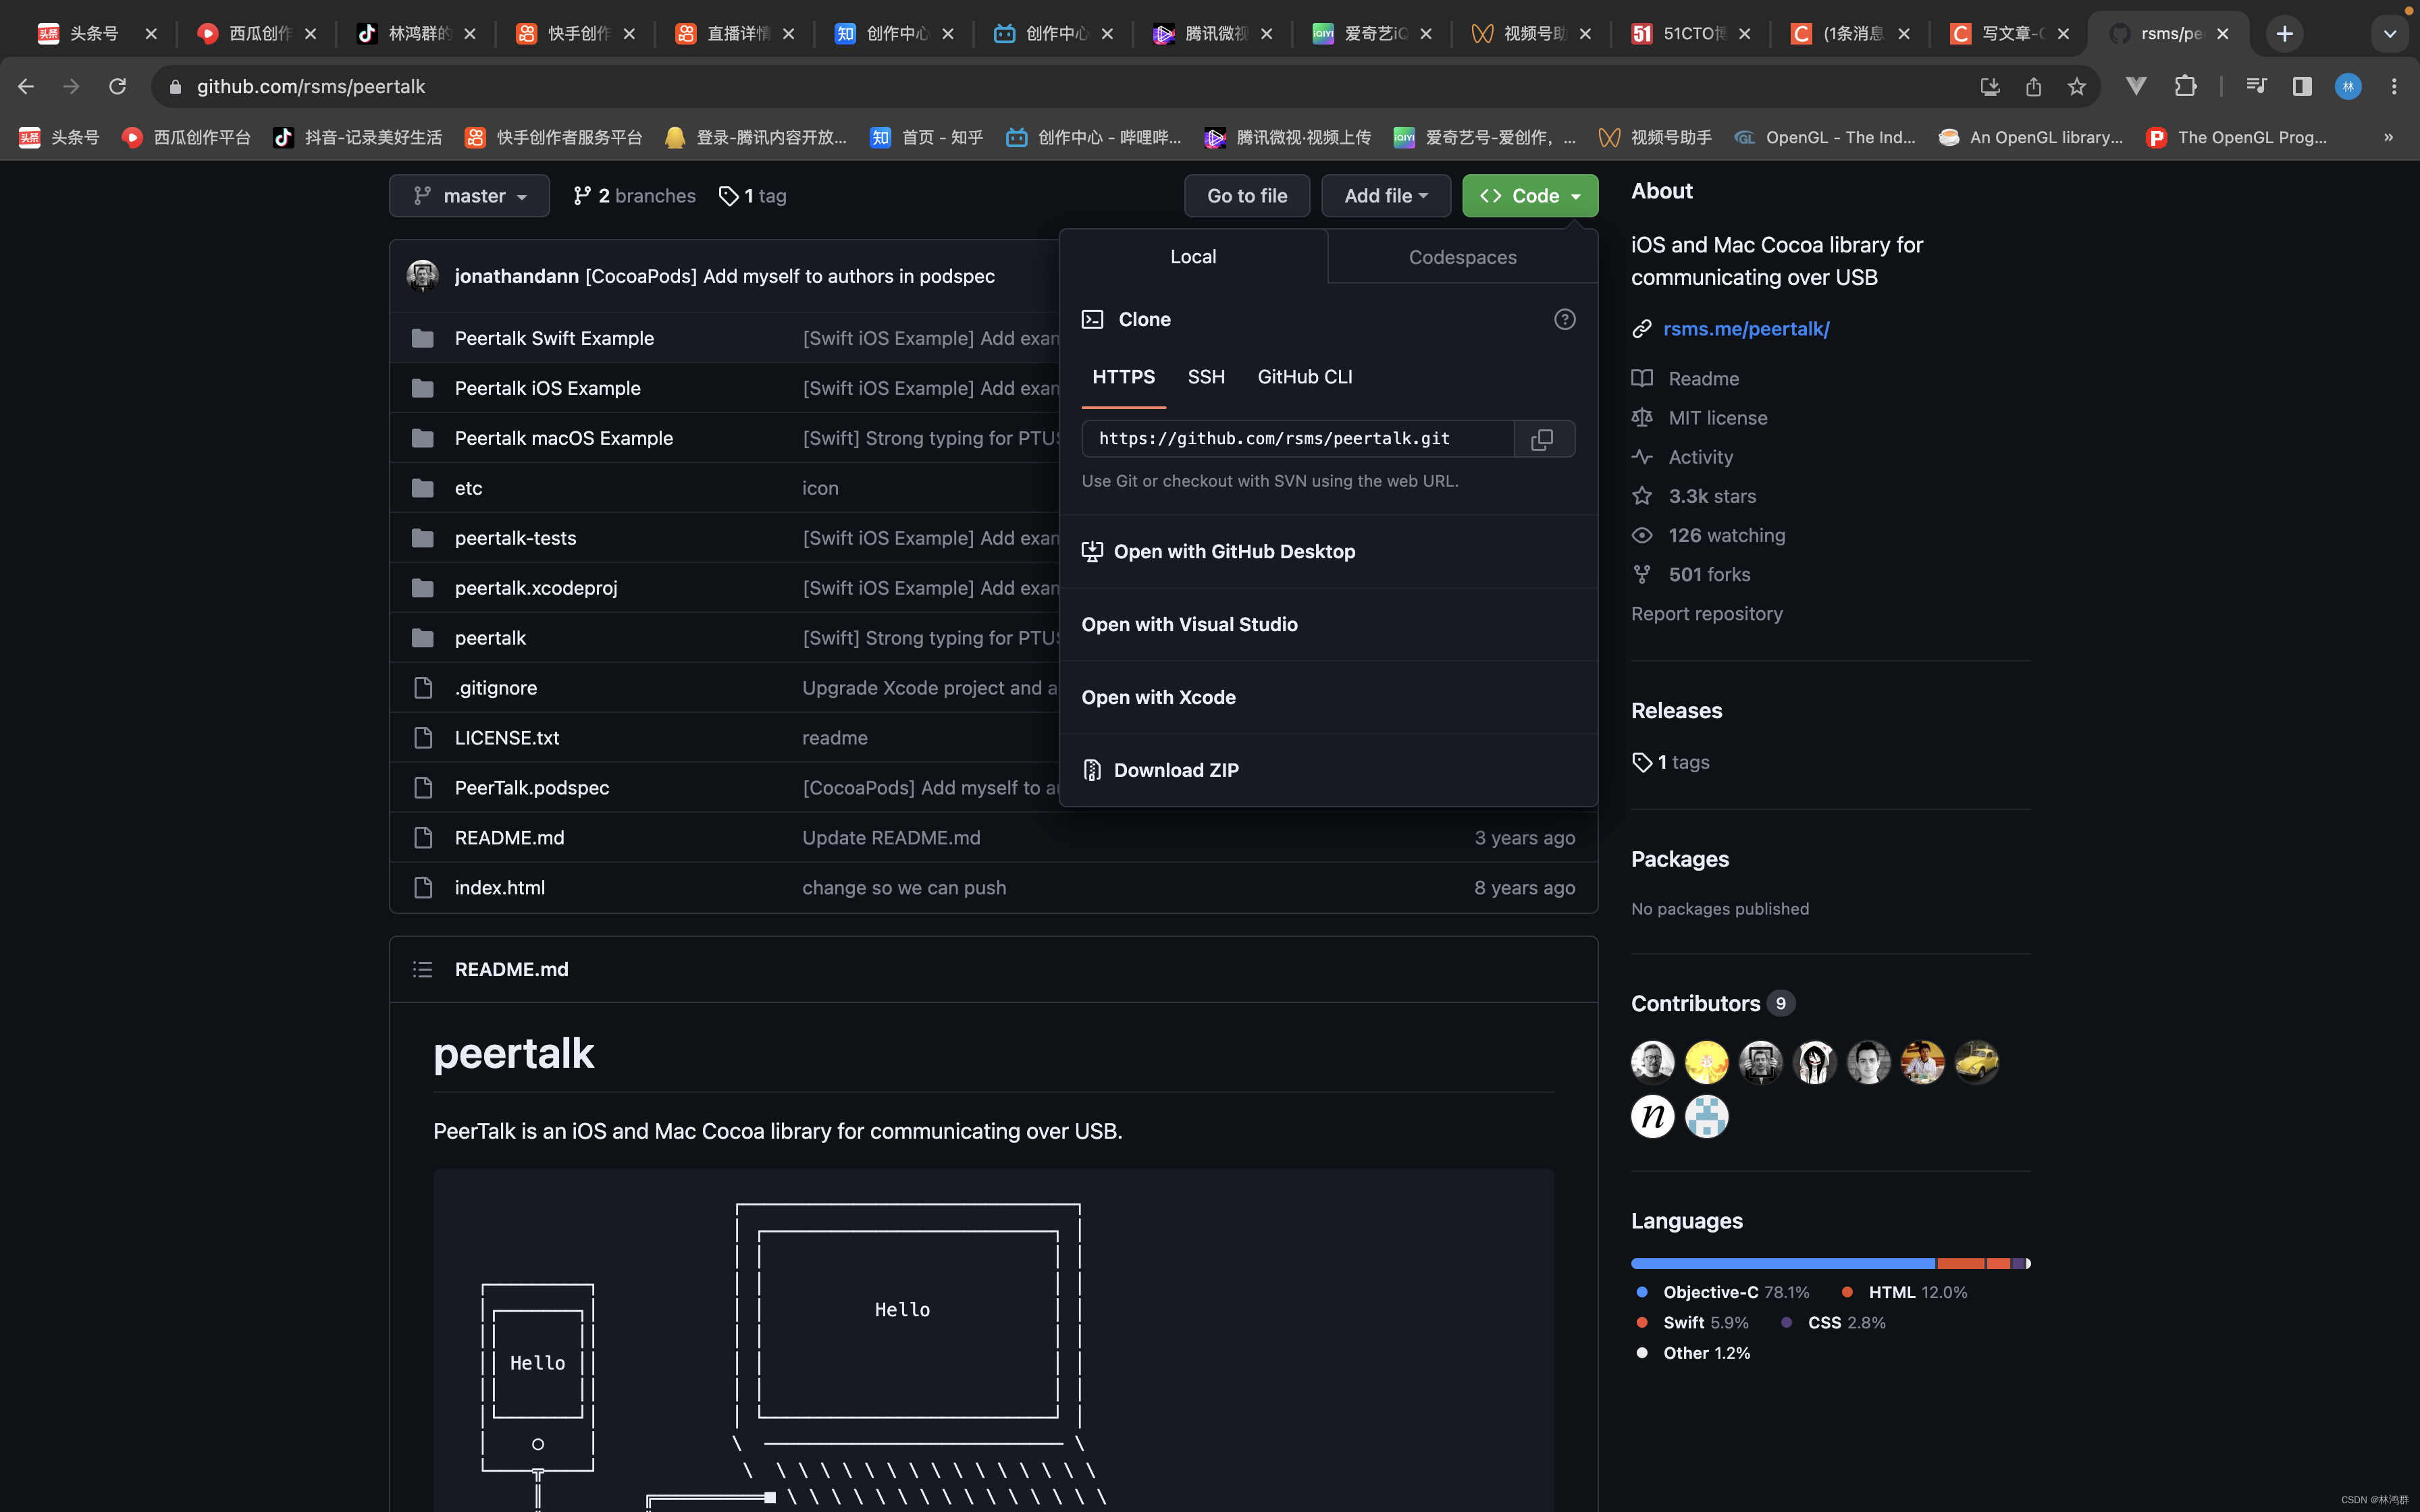This screenshot has width=2420, height=1512.
Task: Open the .gitignore file
Action: click(x=496, y=688)
